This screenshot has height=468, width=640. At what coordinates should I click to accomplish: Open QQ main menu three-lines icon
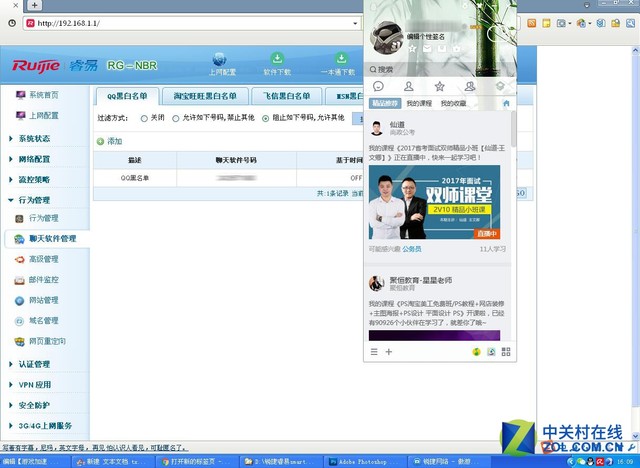(x=374, y=352)
